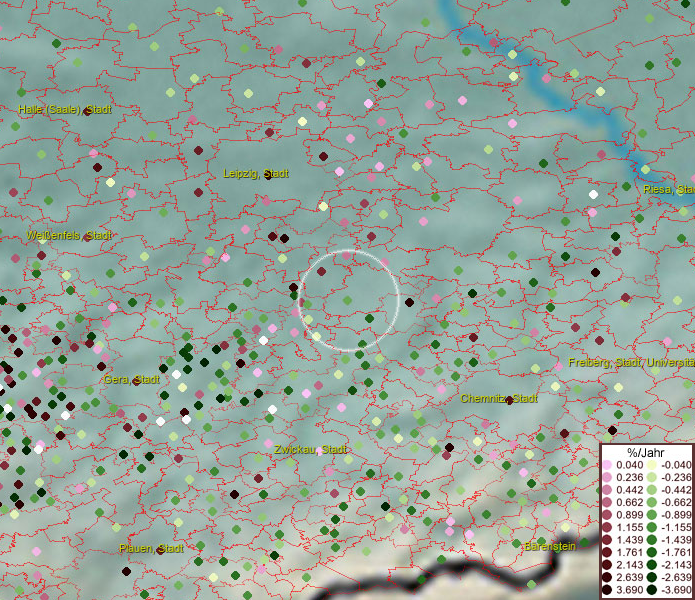Viewport: 695px width, 600px height.
Task: Click the %/Jahr legend title
Action: 646,452
